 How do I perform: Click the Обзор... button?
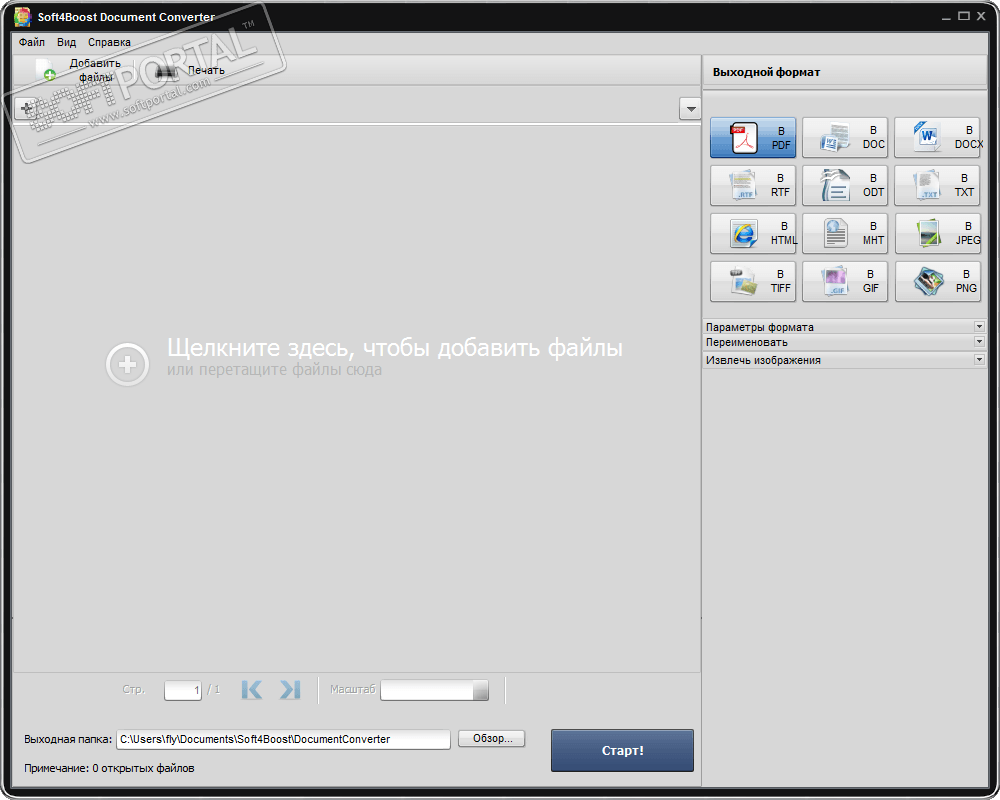[492, 739]
